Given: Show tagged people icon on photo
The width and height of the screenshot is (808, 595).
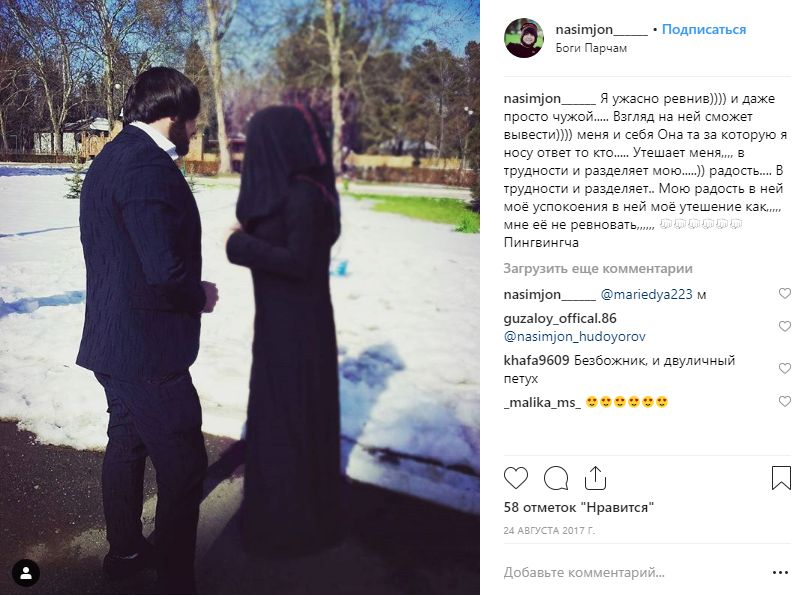Looking at the screenshot, I should [x=26, y=573].
